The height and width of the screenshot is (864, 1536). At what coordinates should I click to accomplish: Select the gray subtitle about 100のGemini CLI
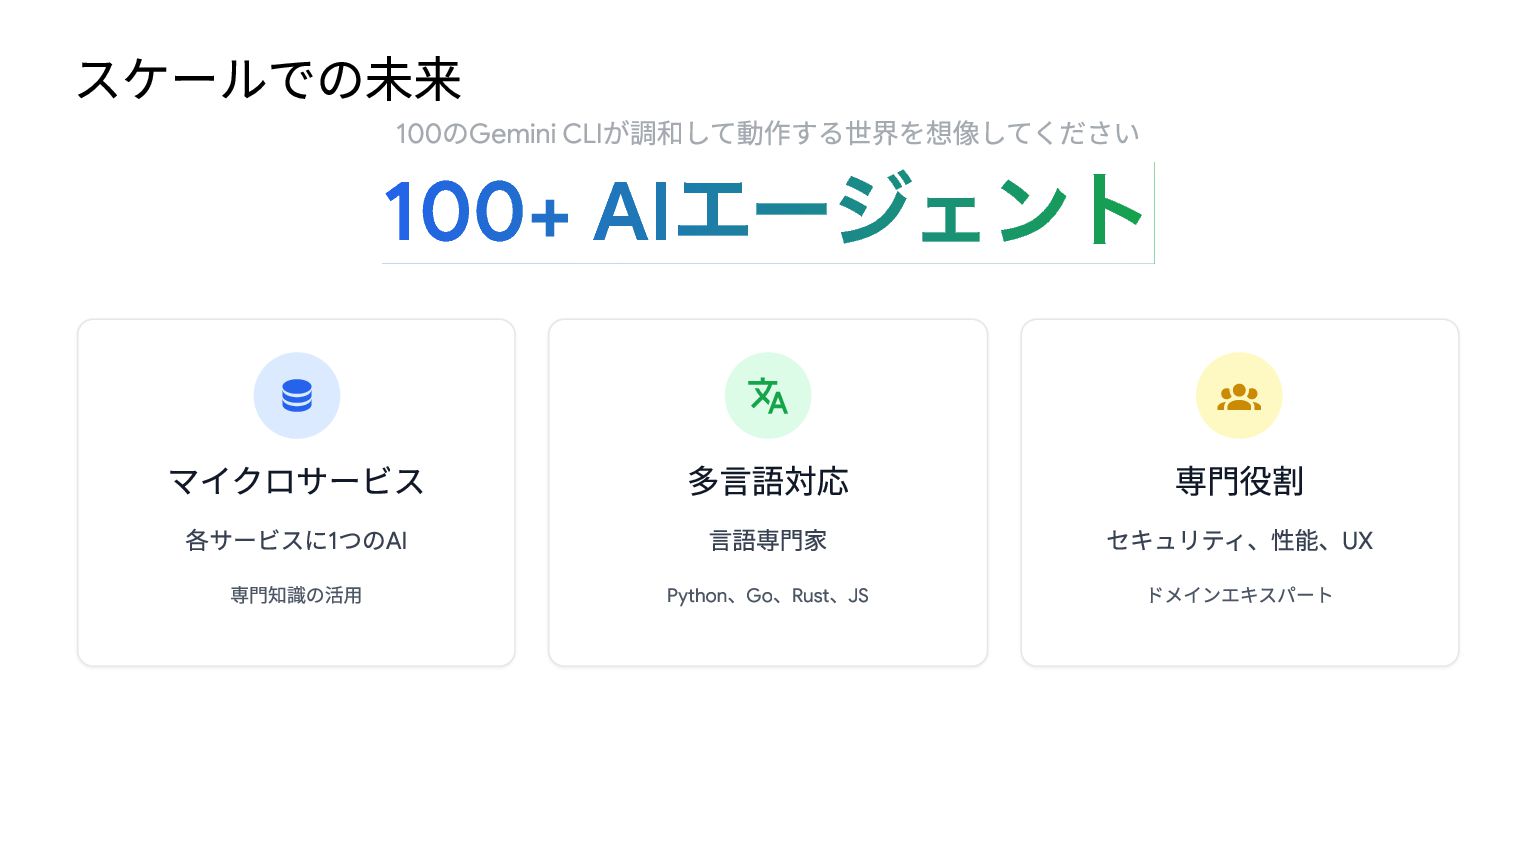[768, 133]
